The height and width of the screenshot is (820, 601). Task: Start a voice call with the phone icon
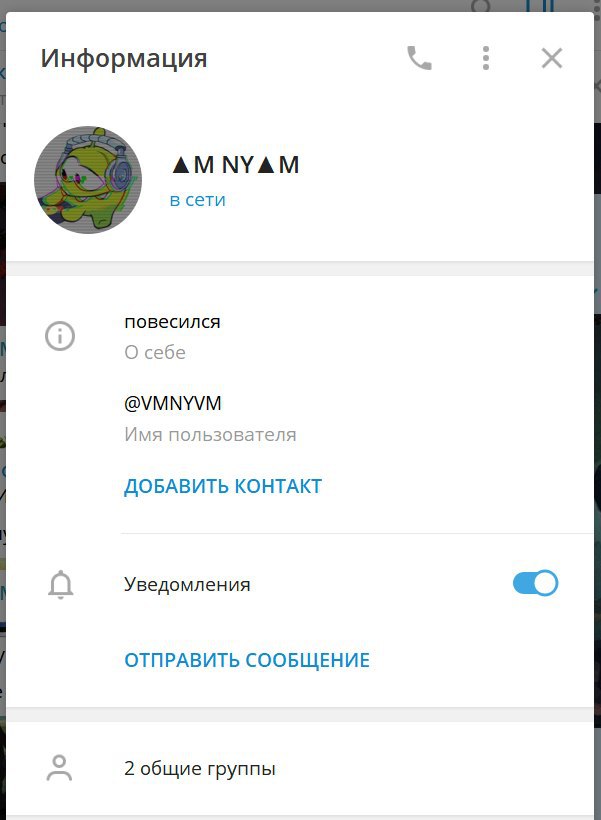[x=419, y=58]
